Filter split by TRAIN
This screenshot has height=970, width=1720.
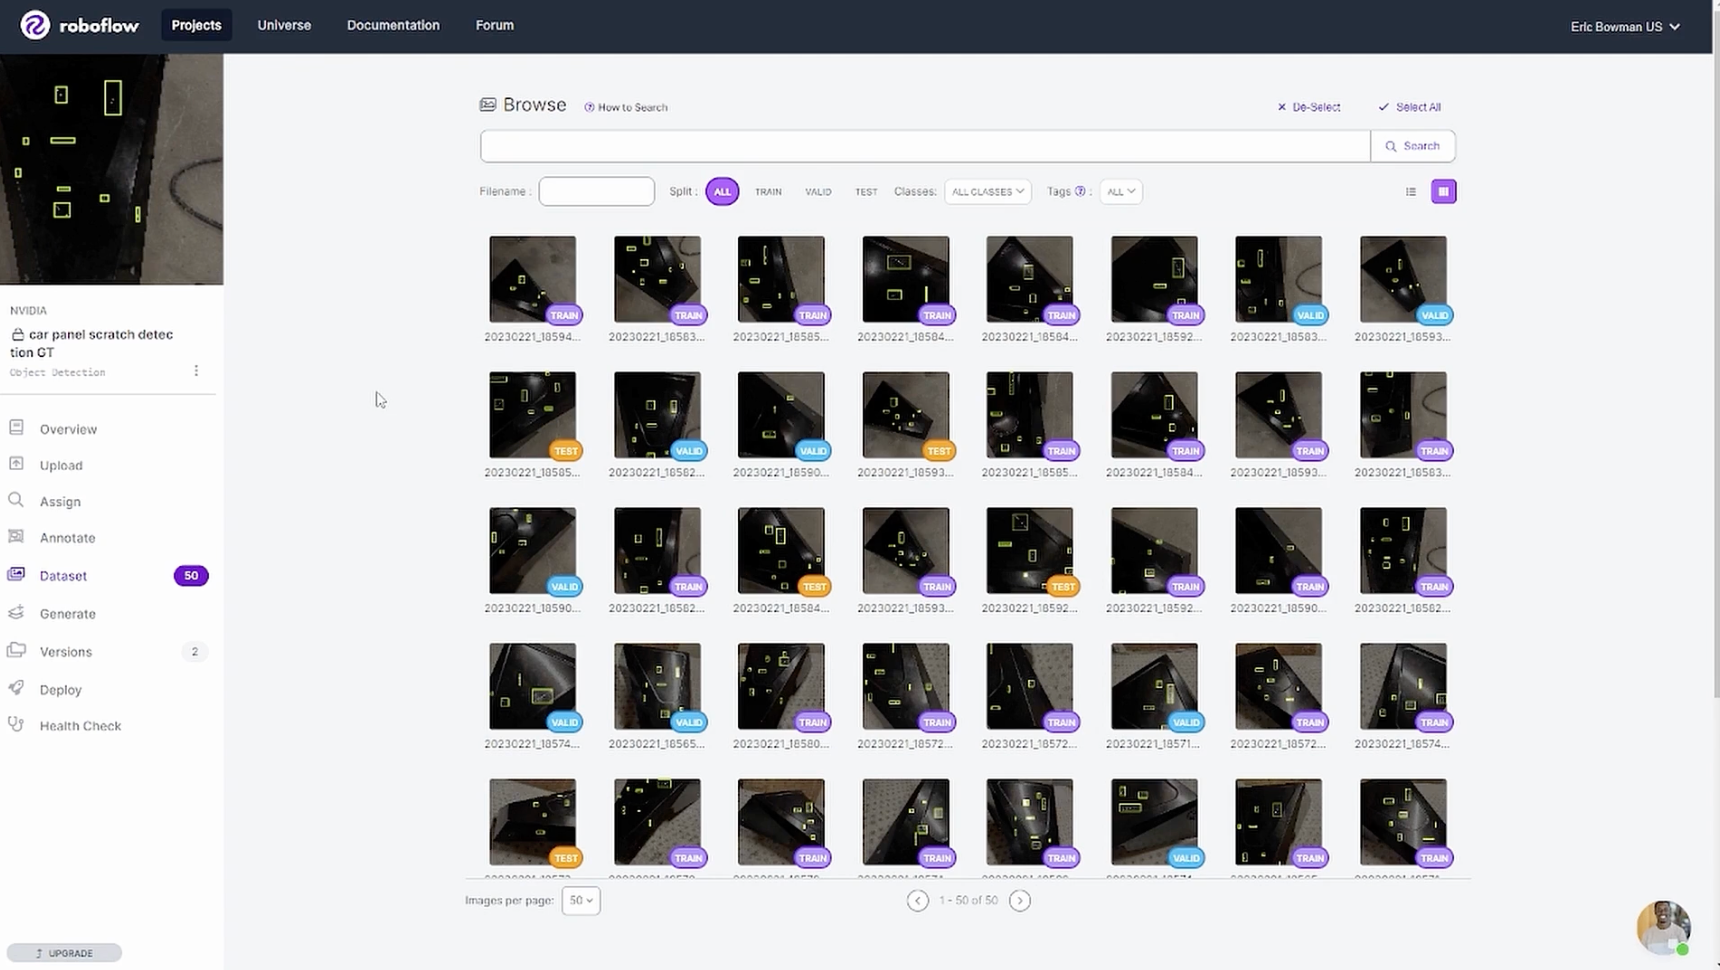pyautogui.click(x=768, y=192)
